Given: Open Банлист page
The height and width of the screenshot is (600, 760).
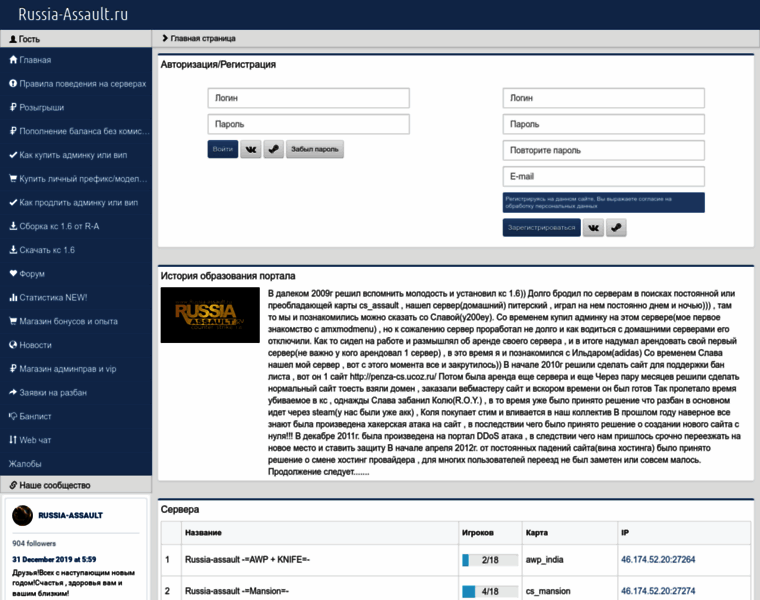Looking at the screenshot, I should [x=30, y=416].
